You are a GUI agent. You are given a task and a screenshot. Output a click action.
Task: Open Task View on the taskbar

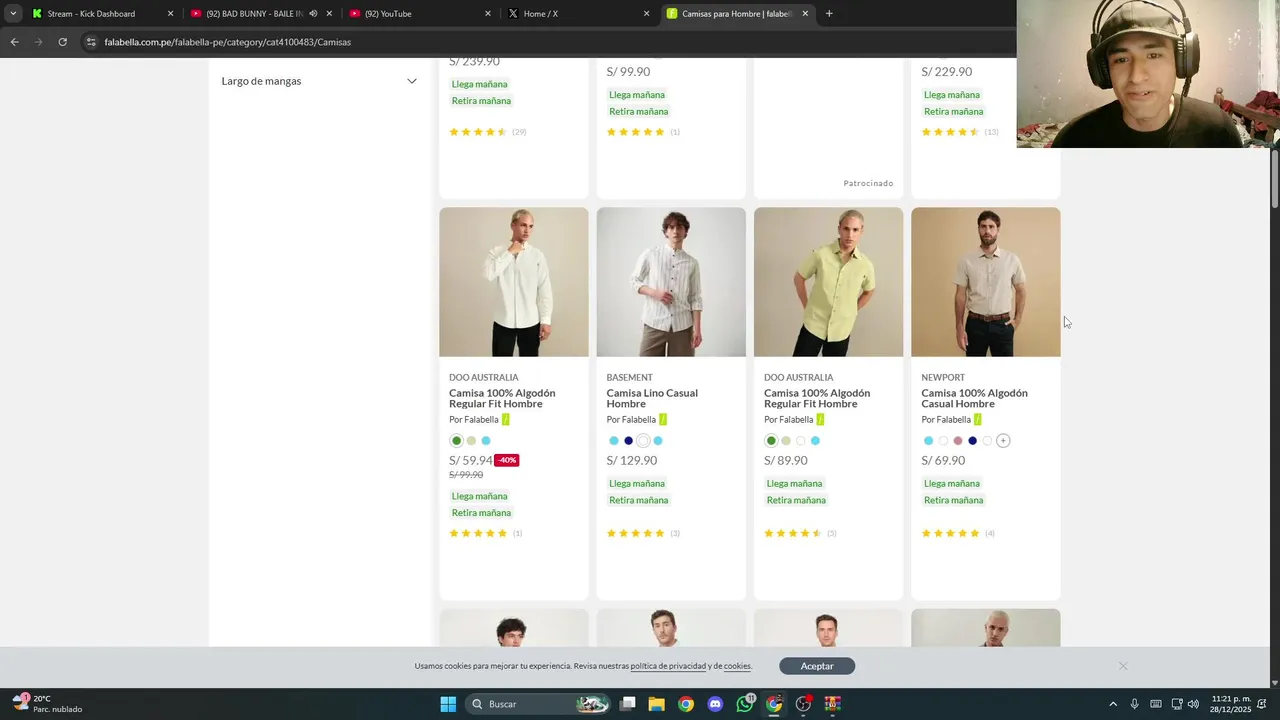tap(628, 704)
